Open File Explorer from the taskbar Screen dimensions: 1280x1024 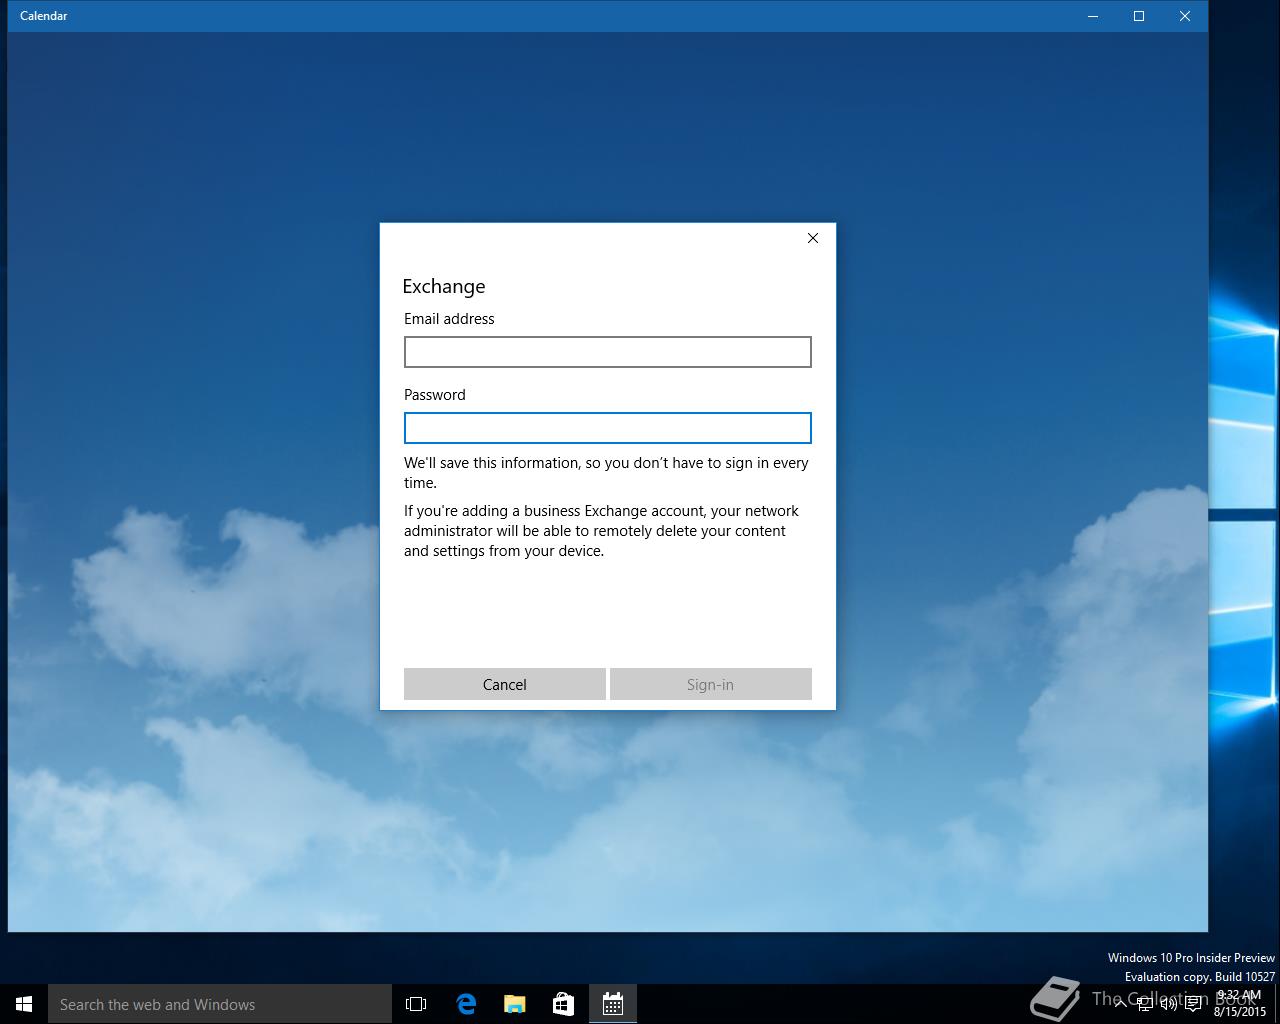pyautogui.click(x=515, y=1004)
